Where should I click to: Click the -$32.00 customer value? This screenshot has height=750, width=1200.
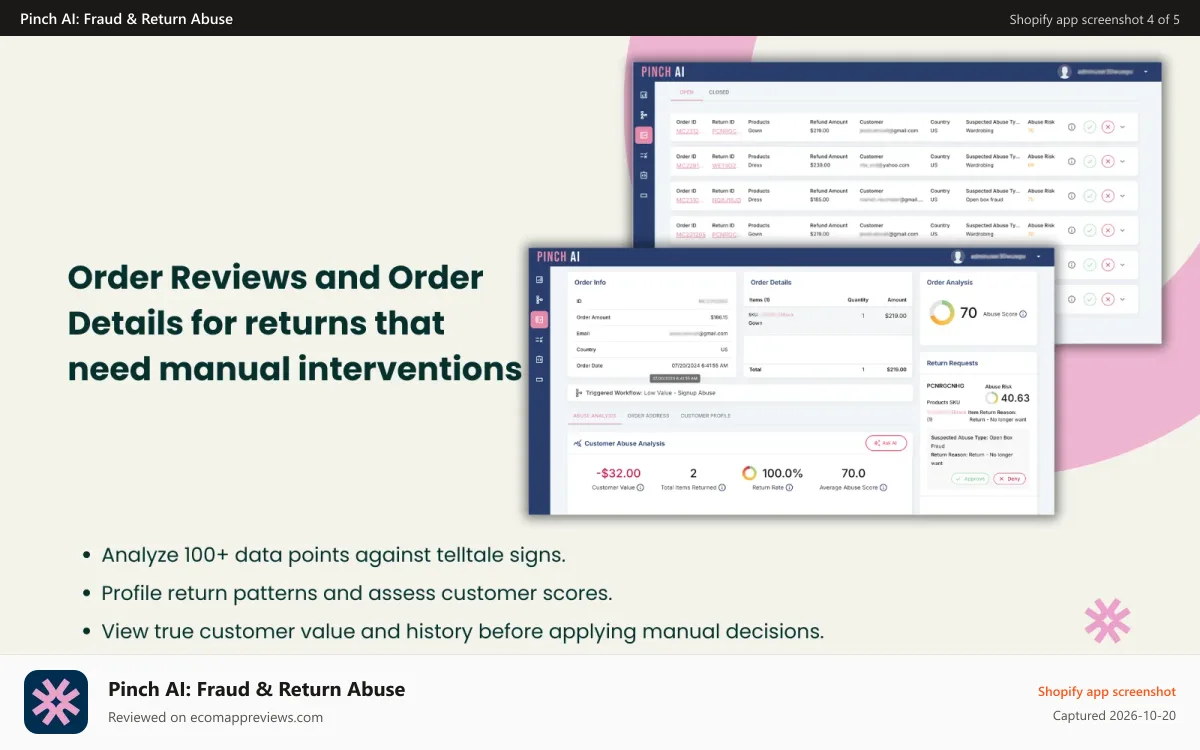[x=618, y=473]
